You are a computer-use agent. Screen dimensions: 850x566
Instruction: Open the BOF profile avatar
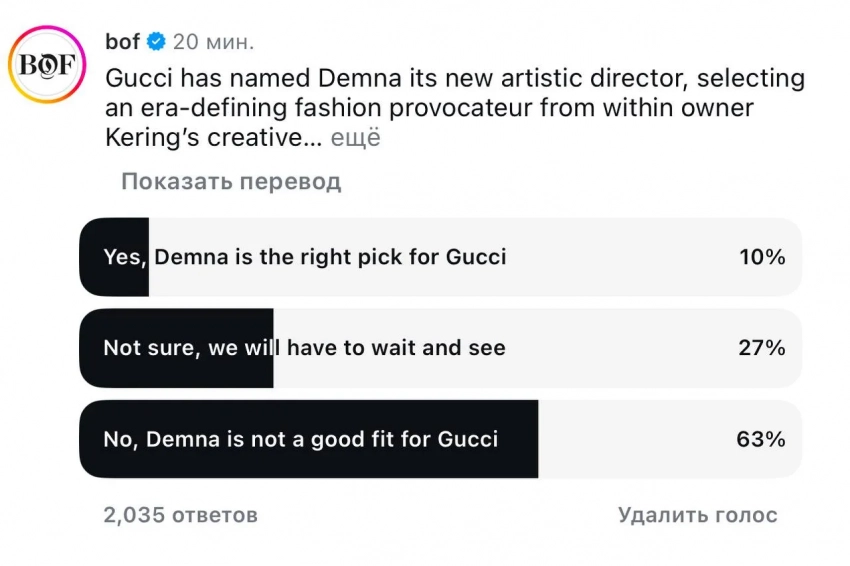[x=47, y=65]
